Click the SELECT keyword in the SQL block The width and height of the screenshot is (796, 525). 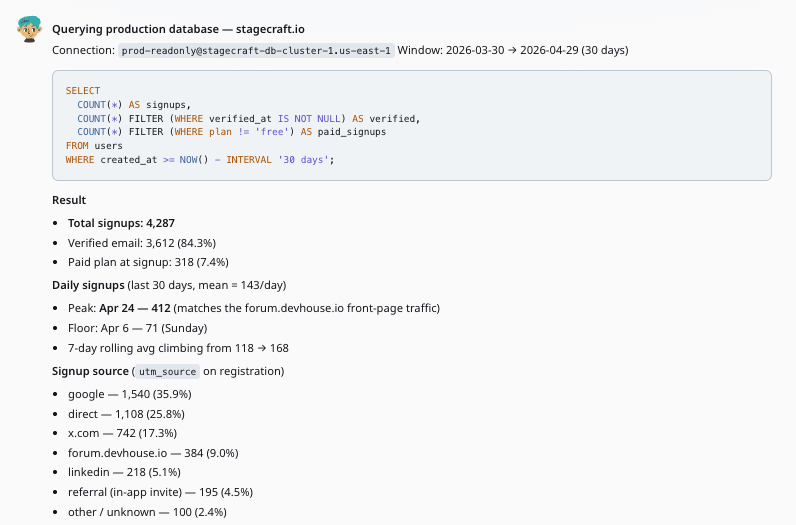pos(83,91)
